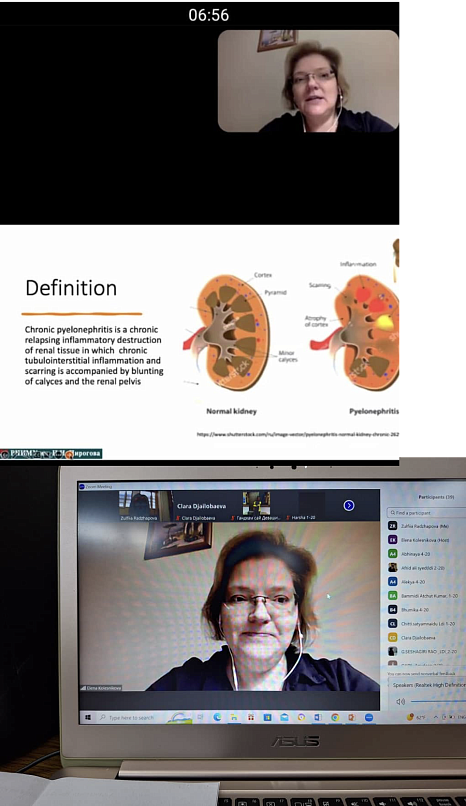Viewport: 466px width, 806px height.
Task: Show hidden system tray icons
Action: point(437,718)
